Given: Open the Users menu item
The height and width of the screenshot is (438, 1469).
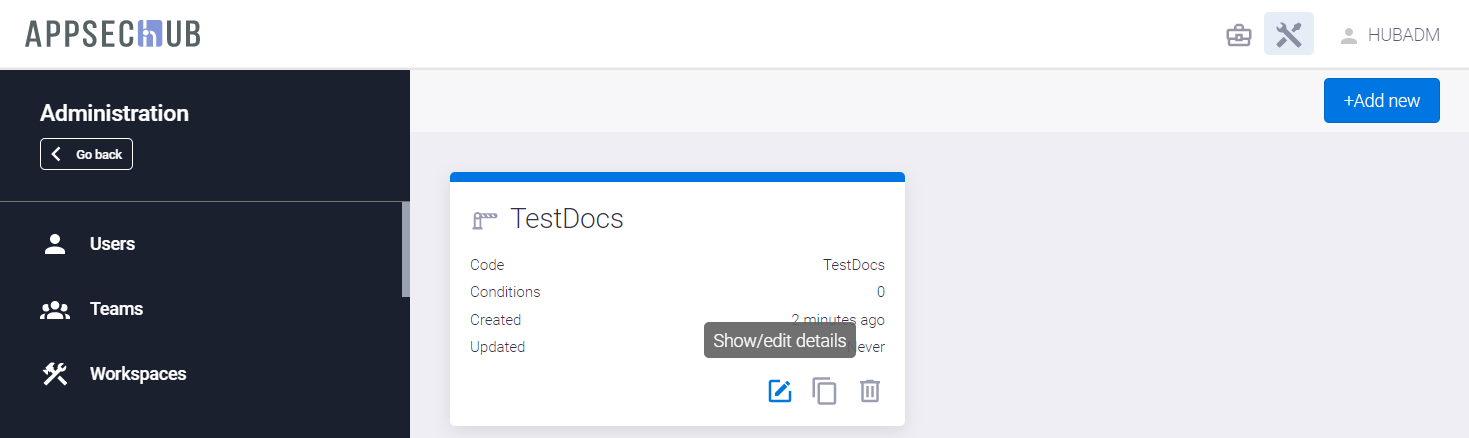Looking at the screenshot, I should pos(112,244).
